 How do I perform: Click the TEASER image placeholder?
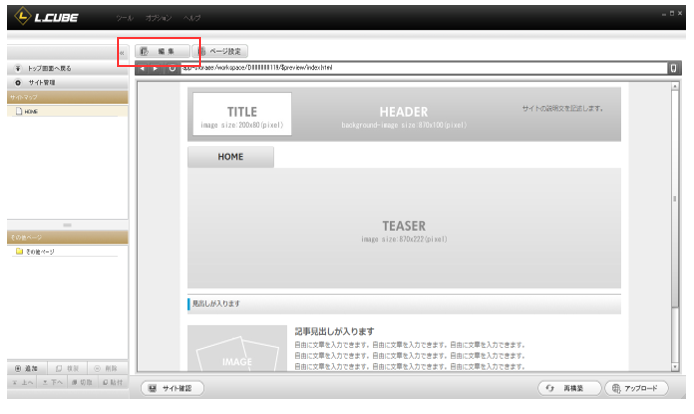coord(404,228)
